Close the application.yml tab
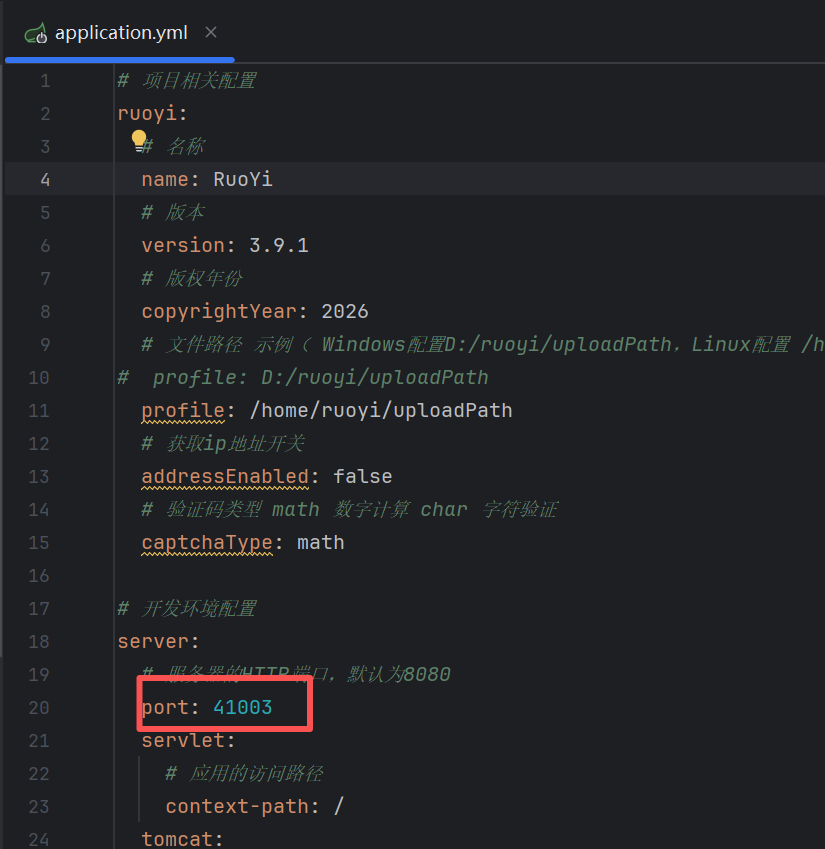The height and width of the screenshot is (849, 825). click(211, 32)
